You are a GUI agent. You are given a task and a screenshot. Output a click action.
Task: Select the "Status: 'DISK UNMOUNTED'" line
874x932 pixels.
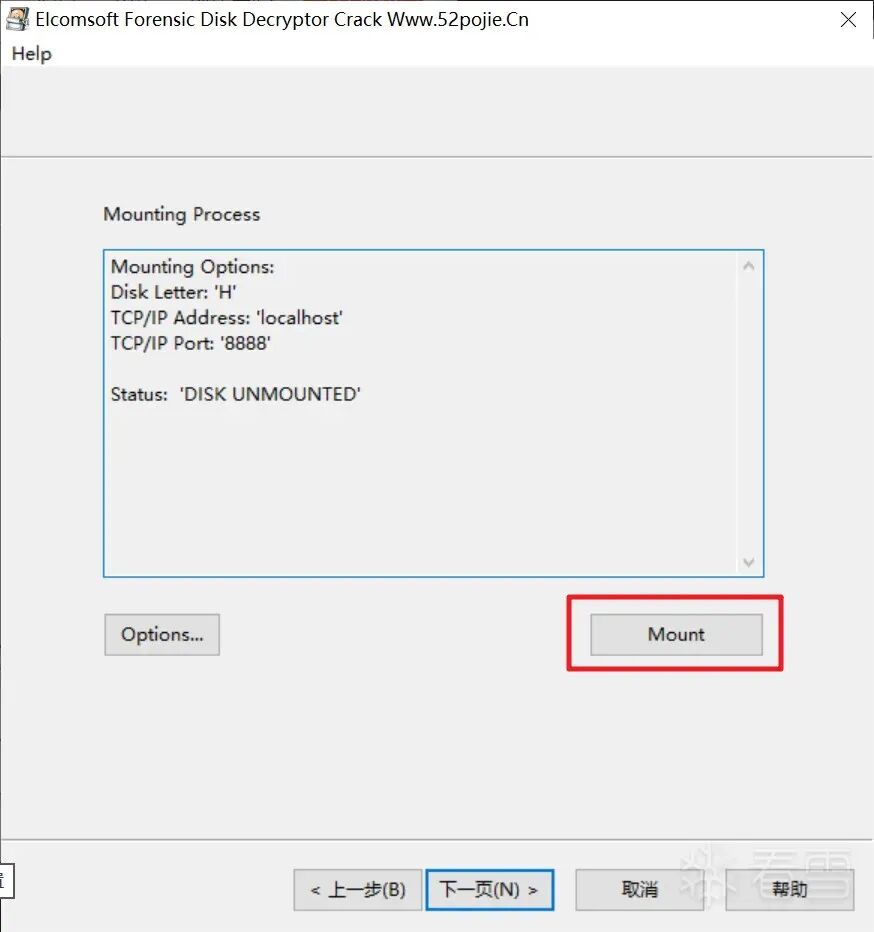(235, 394)
